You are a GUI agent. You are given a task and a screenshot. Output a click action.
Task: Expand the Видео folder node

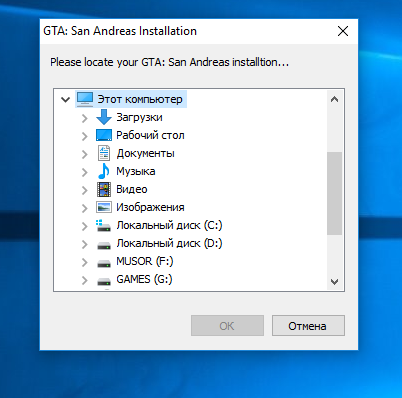tap(85, 190)
